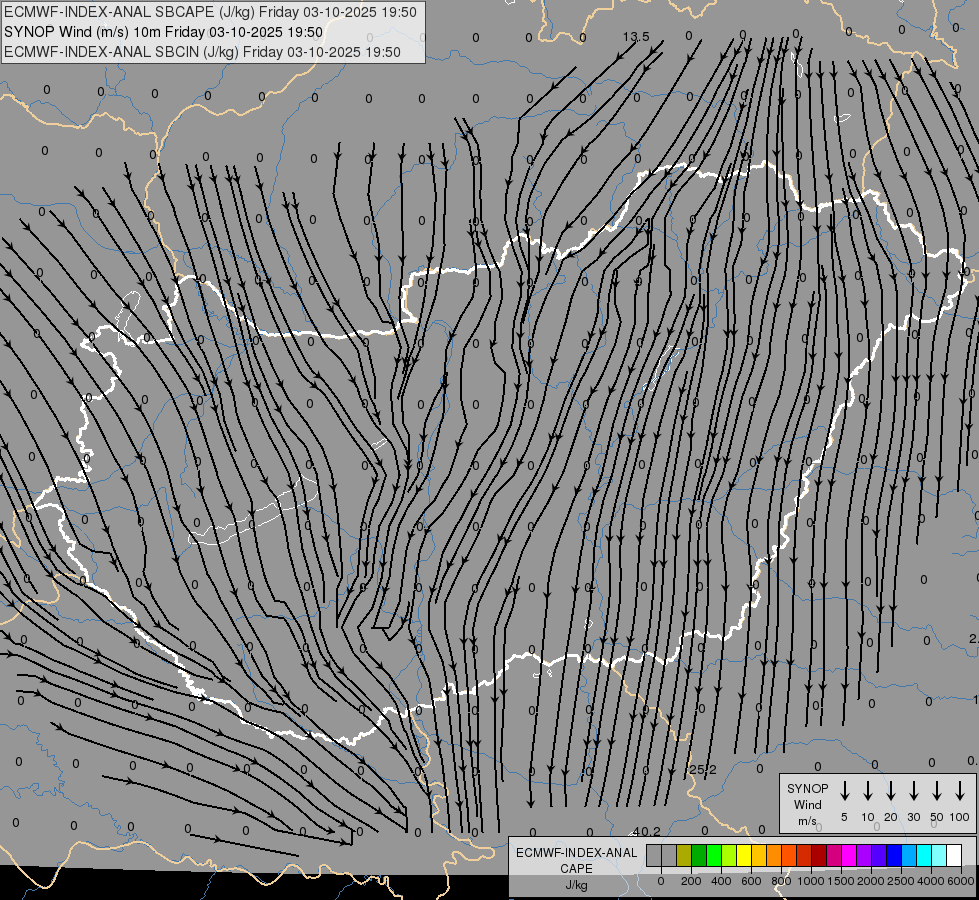The width and height of the screenshot is (979, 900).
Task: Click the ECMWF-INDEX-ANAL SBCAPE title line
Action: coord(212,12)
